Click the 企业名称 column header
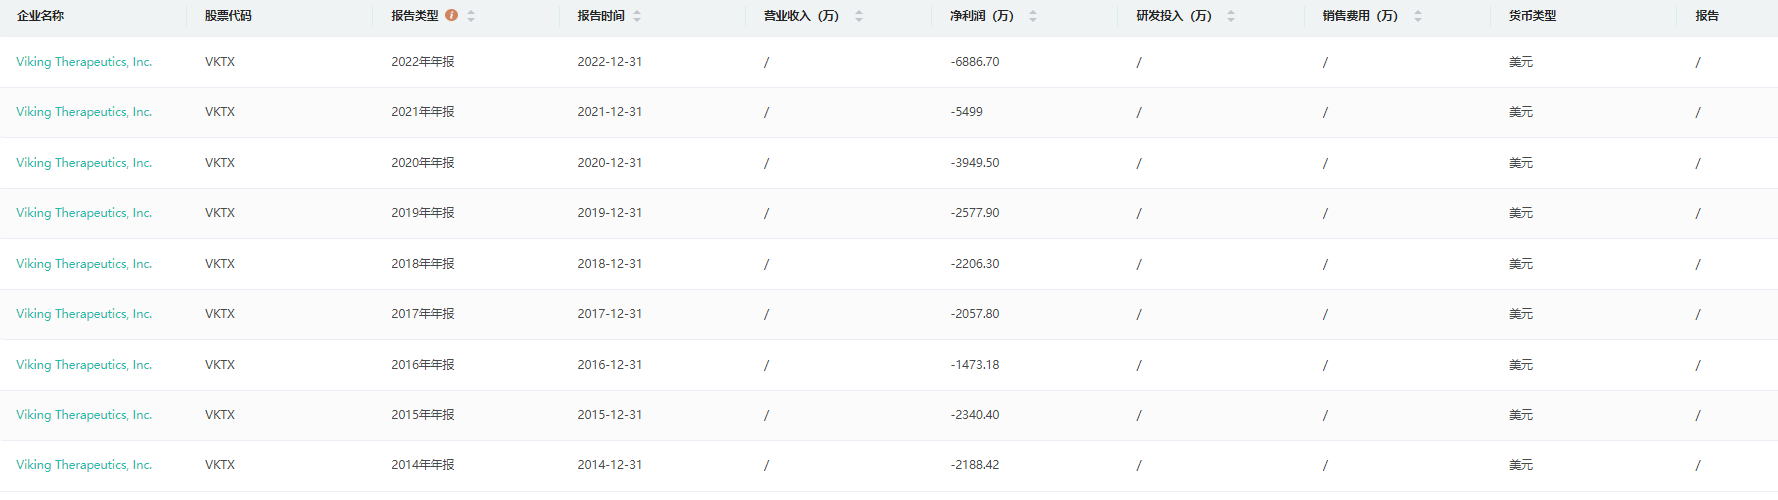 pyautogui.click(x=40, y=16)
